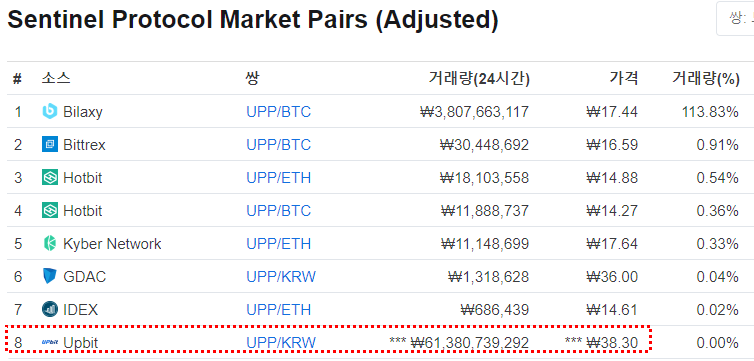Sort by the 쌍 column header
The image size is (754, 361).
(252, 78)
